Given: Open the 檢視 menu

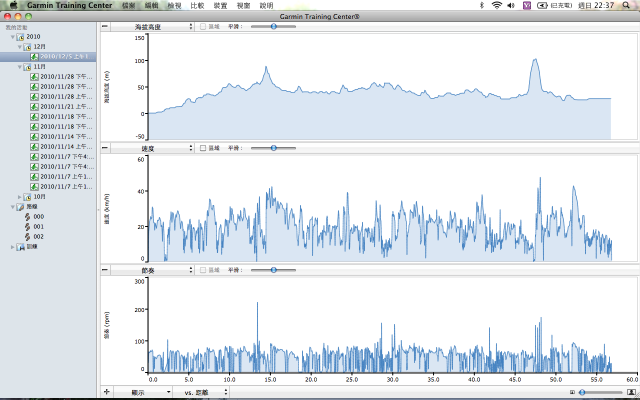Looking at the screenshot, I should 174,5.
